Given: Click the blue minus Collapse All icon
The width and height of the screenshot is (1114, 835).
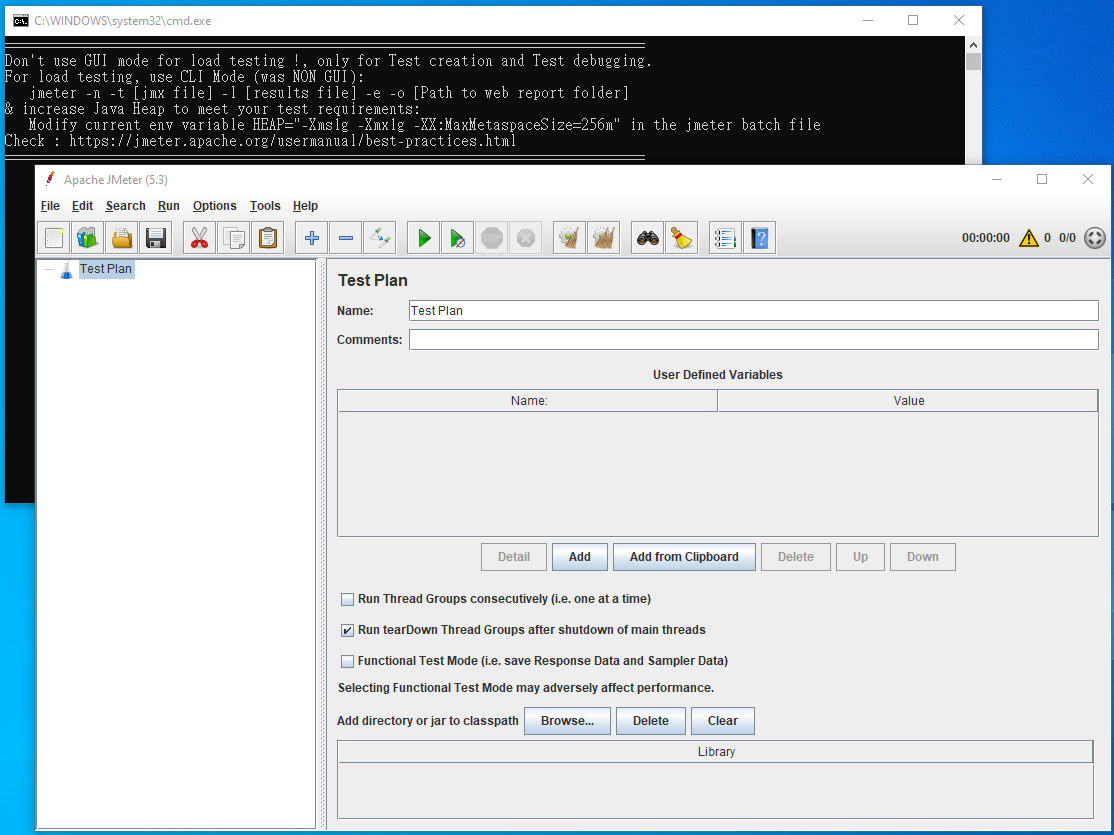Looking at the screenshot, I should [x=346, y=238].
